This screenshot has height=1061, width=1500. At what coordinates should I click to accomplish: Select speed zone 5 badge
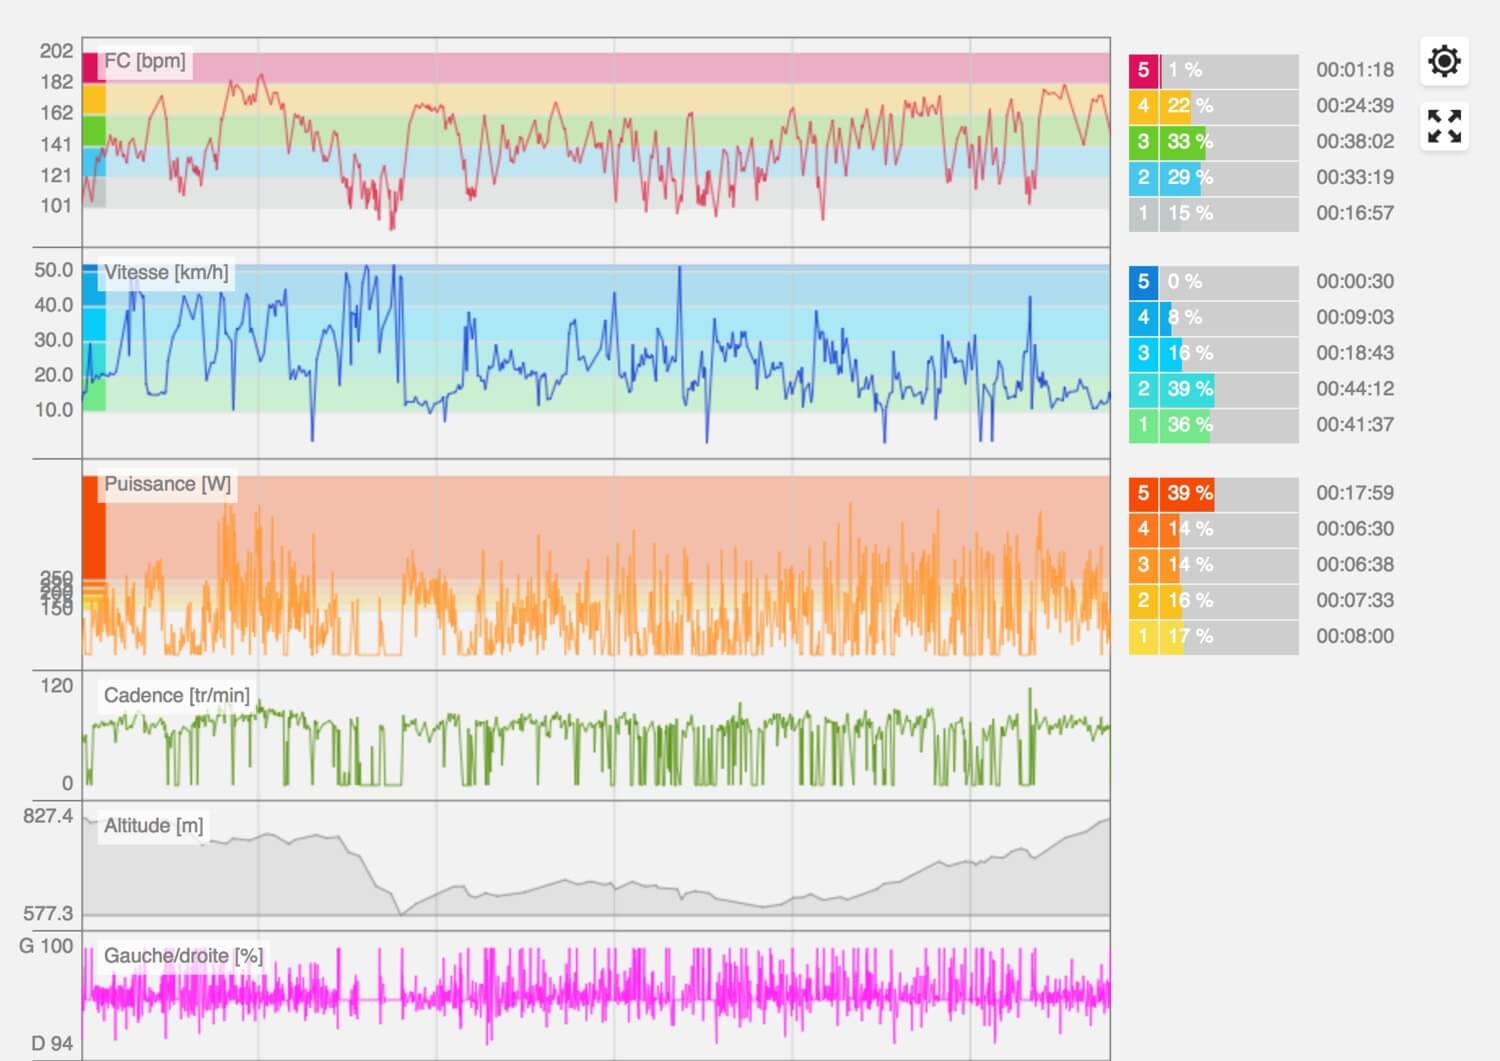1143,282
